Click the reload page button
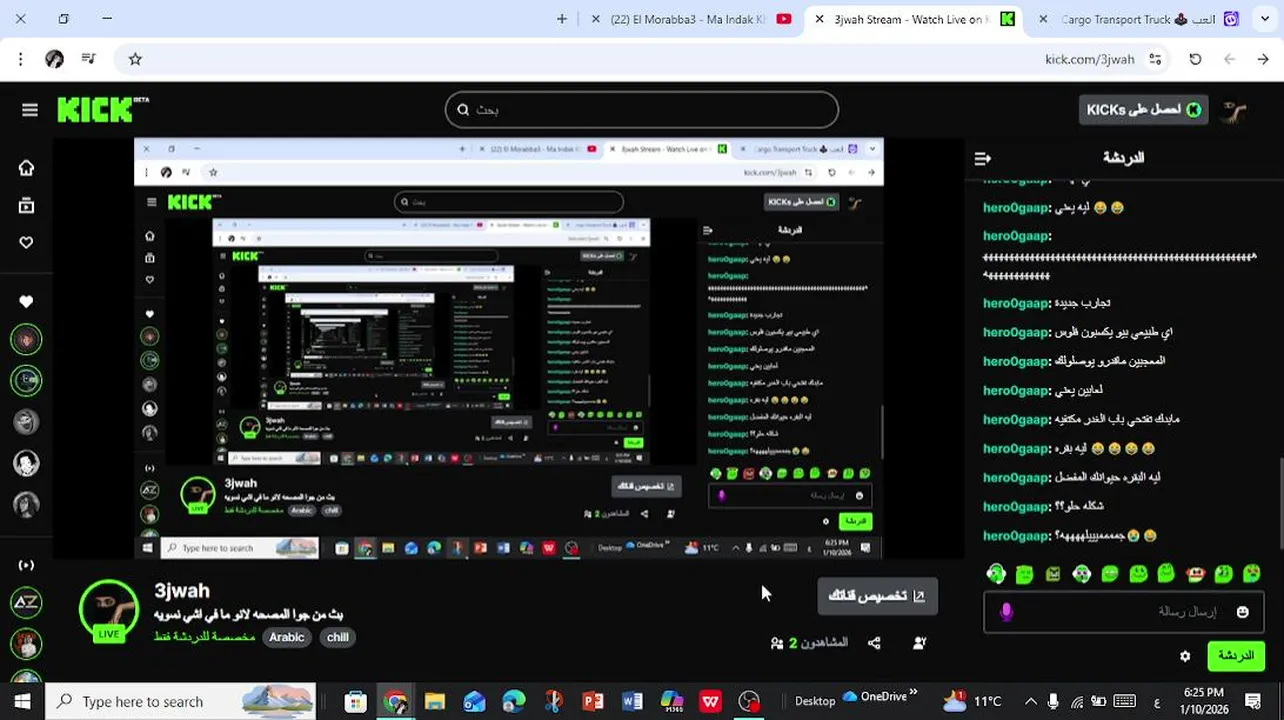 1195,59
